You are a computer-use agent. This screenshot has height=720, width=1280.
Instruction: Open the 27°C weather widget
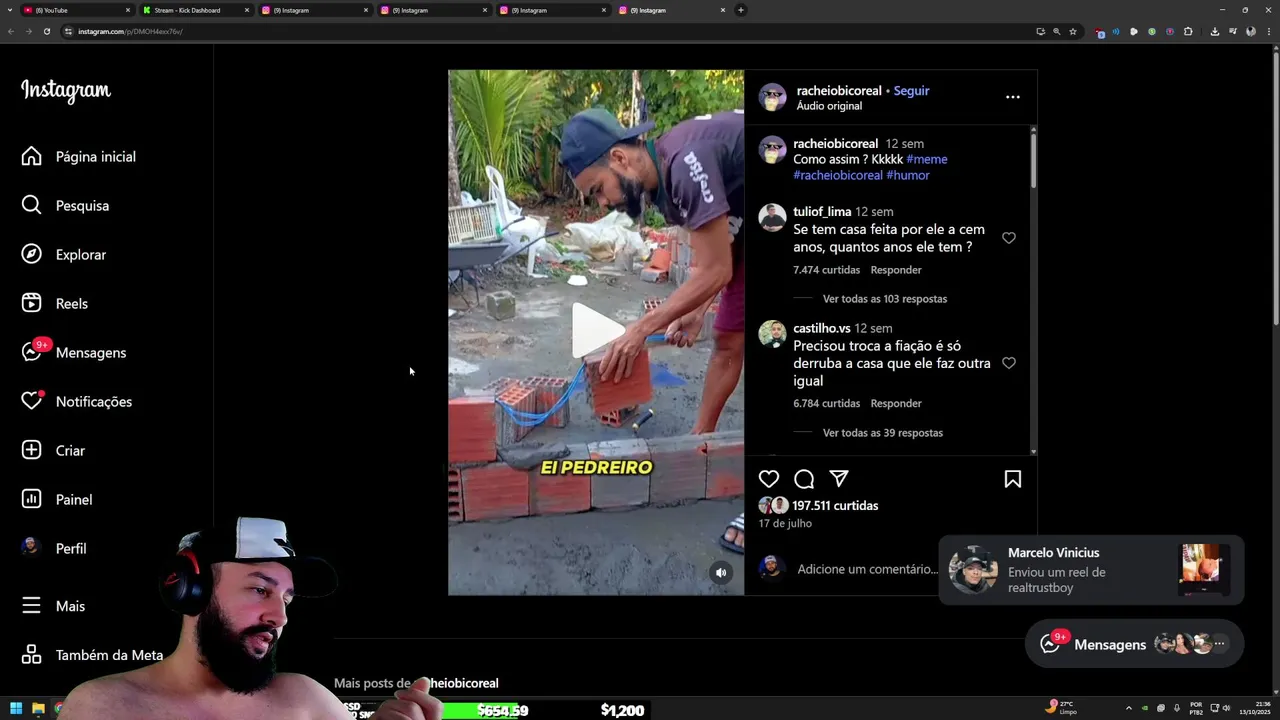tap(1061, 708)
